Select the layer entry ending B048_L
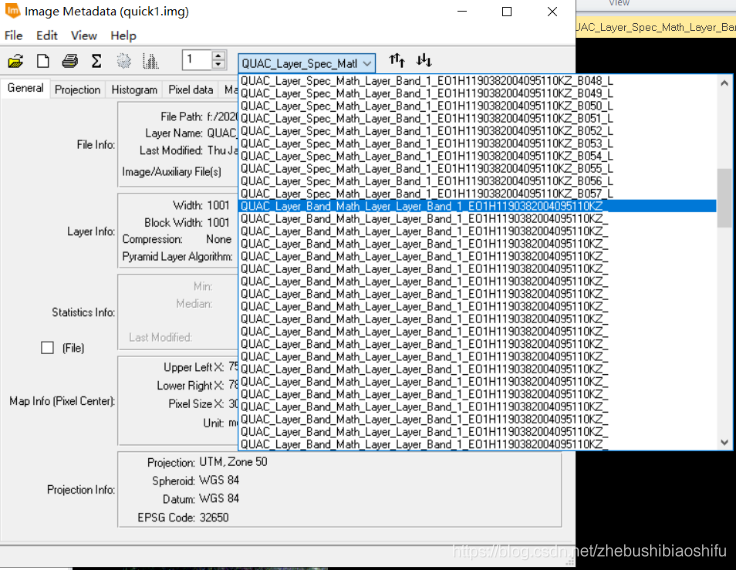Image resolution: width=736 pixels, height=570 pixels. pyautogui.click(x=427, y=81)
